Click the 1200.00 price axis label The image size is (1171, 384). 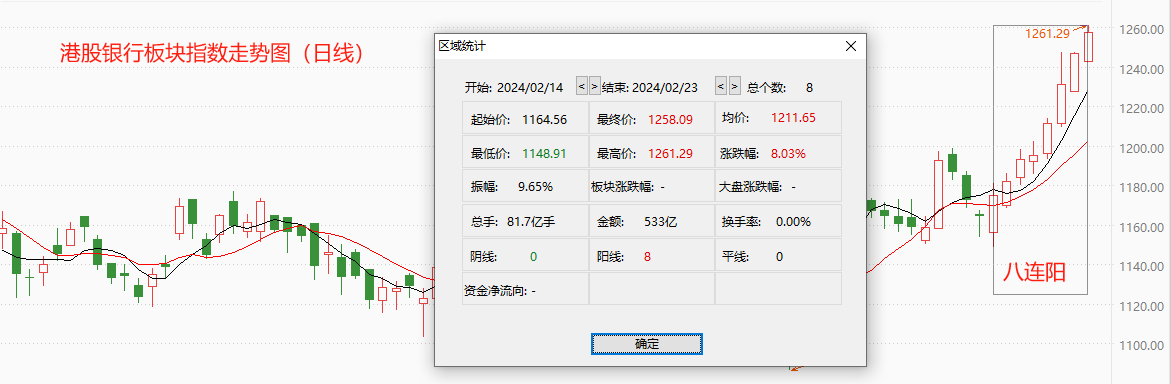[1141, 148]
